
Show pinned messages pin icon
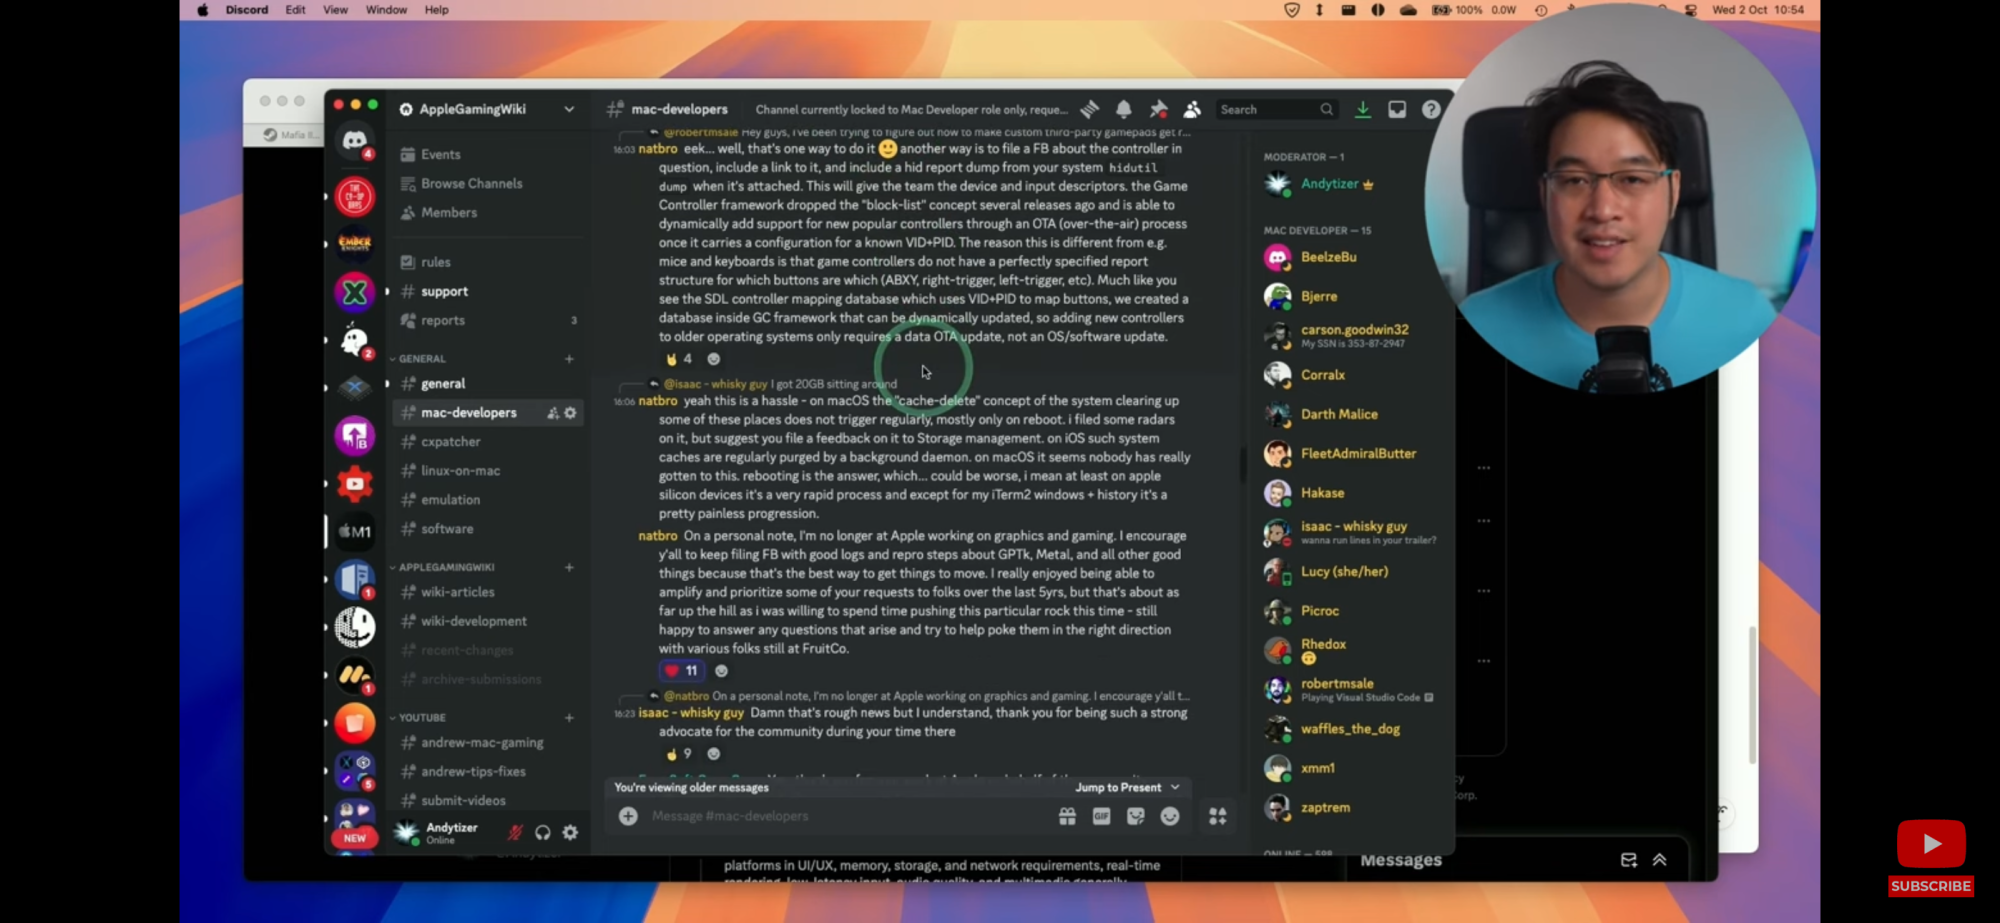click(x=1158, y=109)
